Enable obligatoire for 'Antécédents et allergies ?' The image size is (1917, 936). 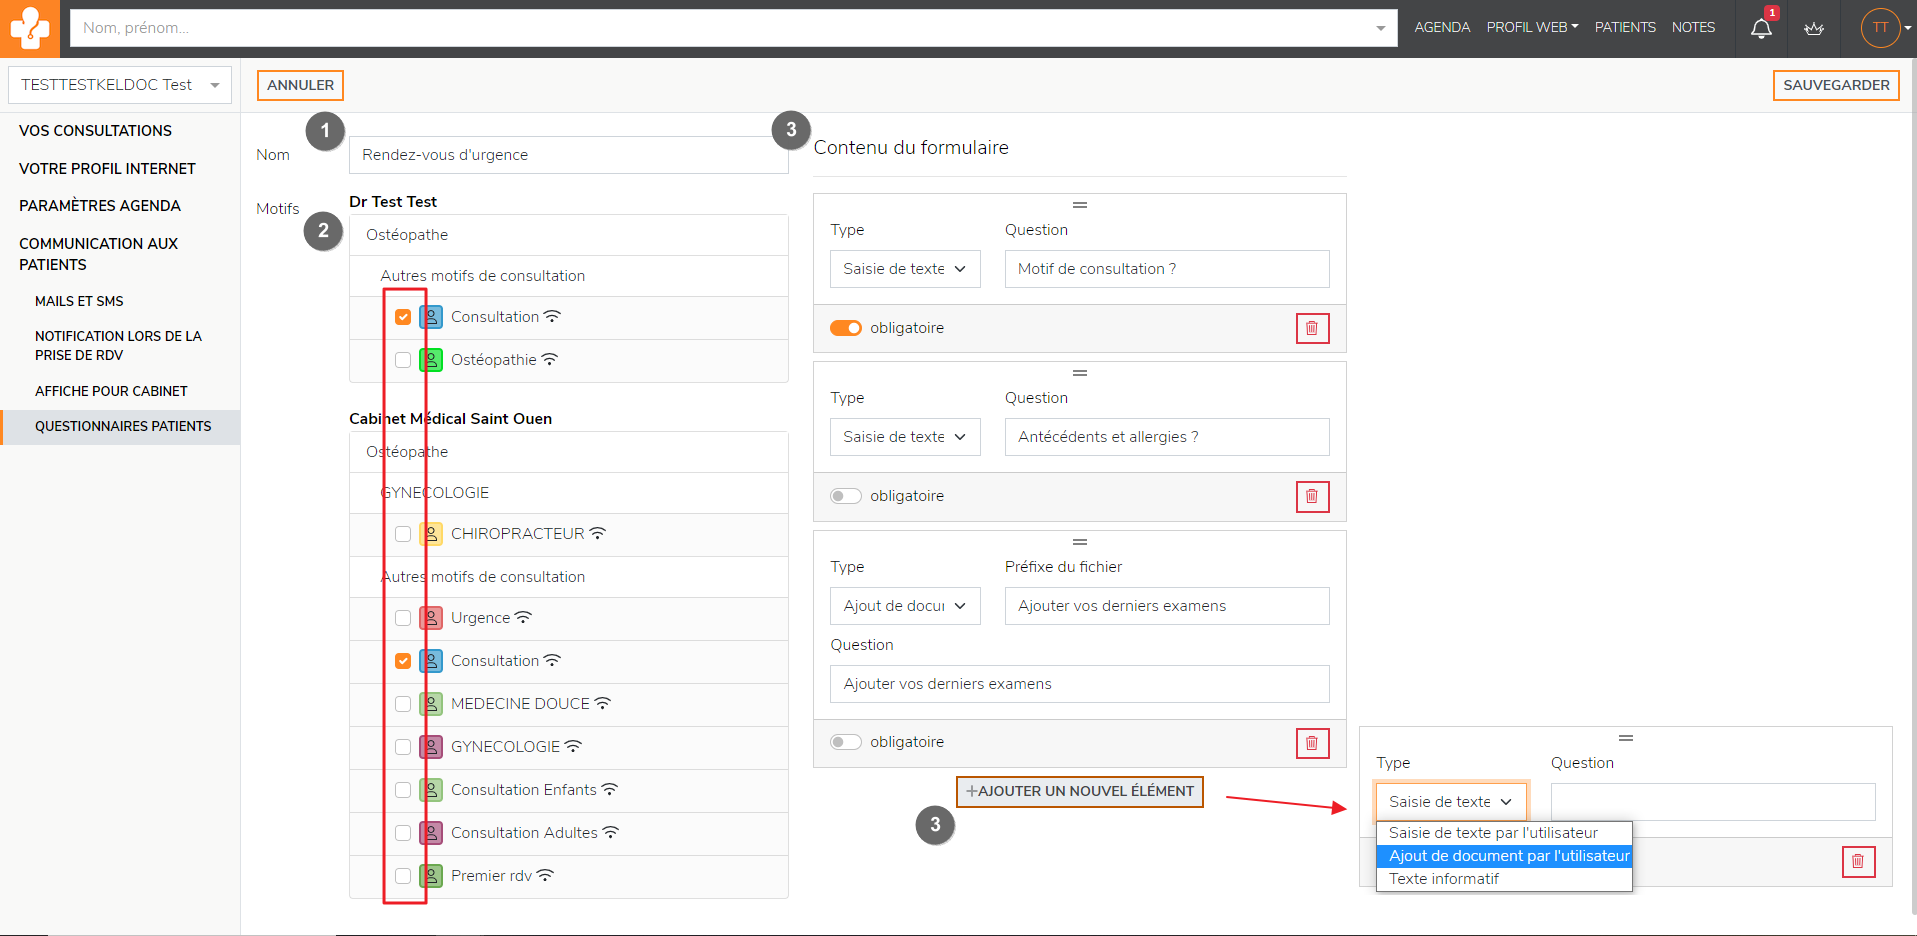pos(846,496)
